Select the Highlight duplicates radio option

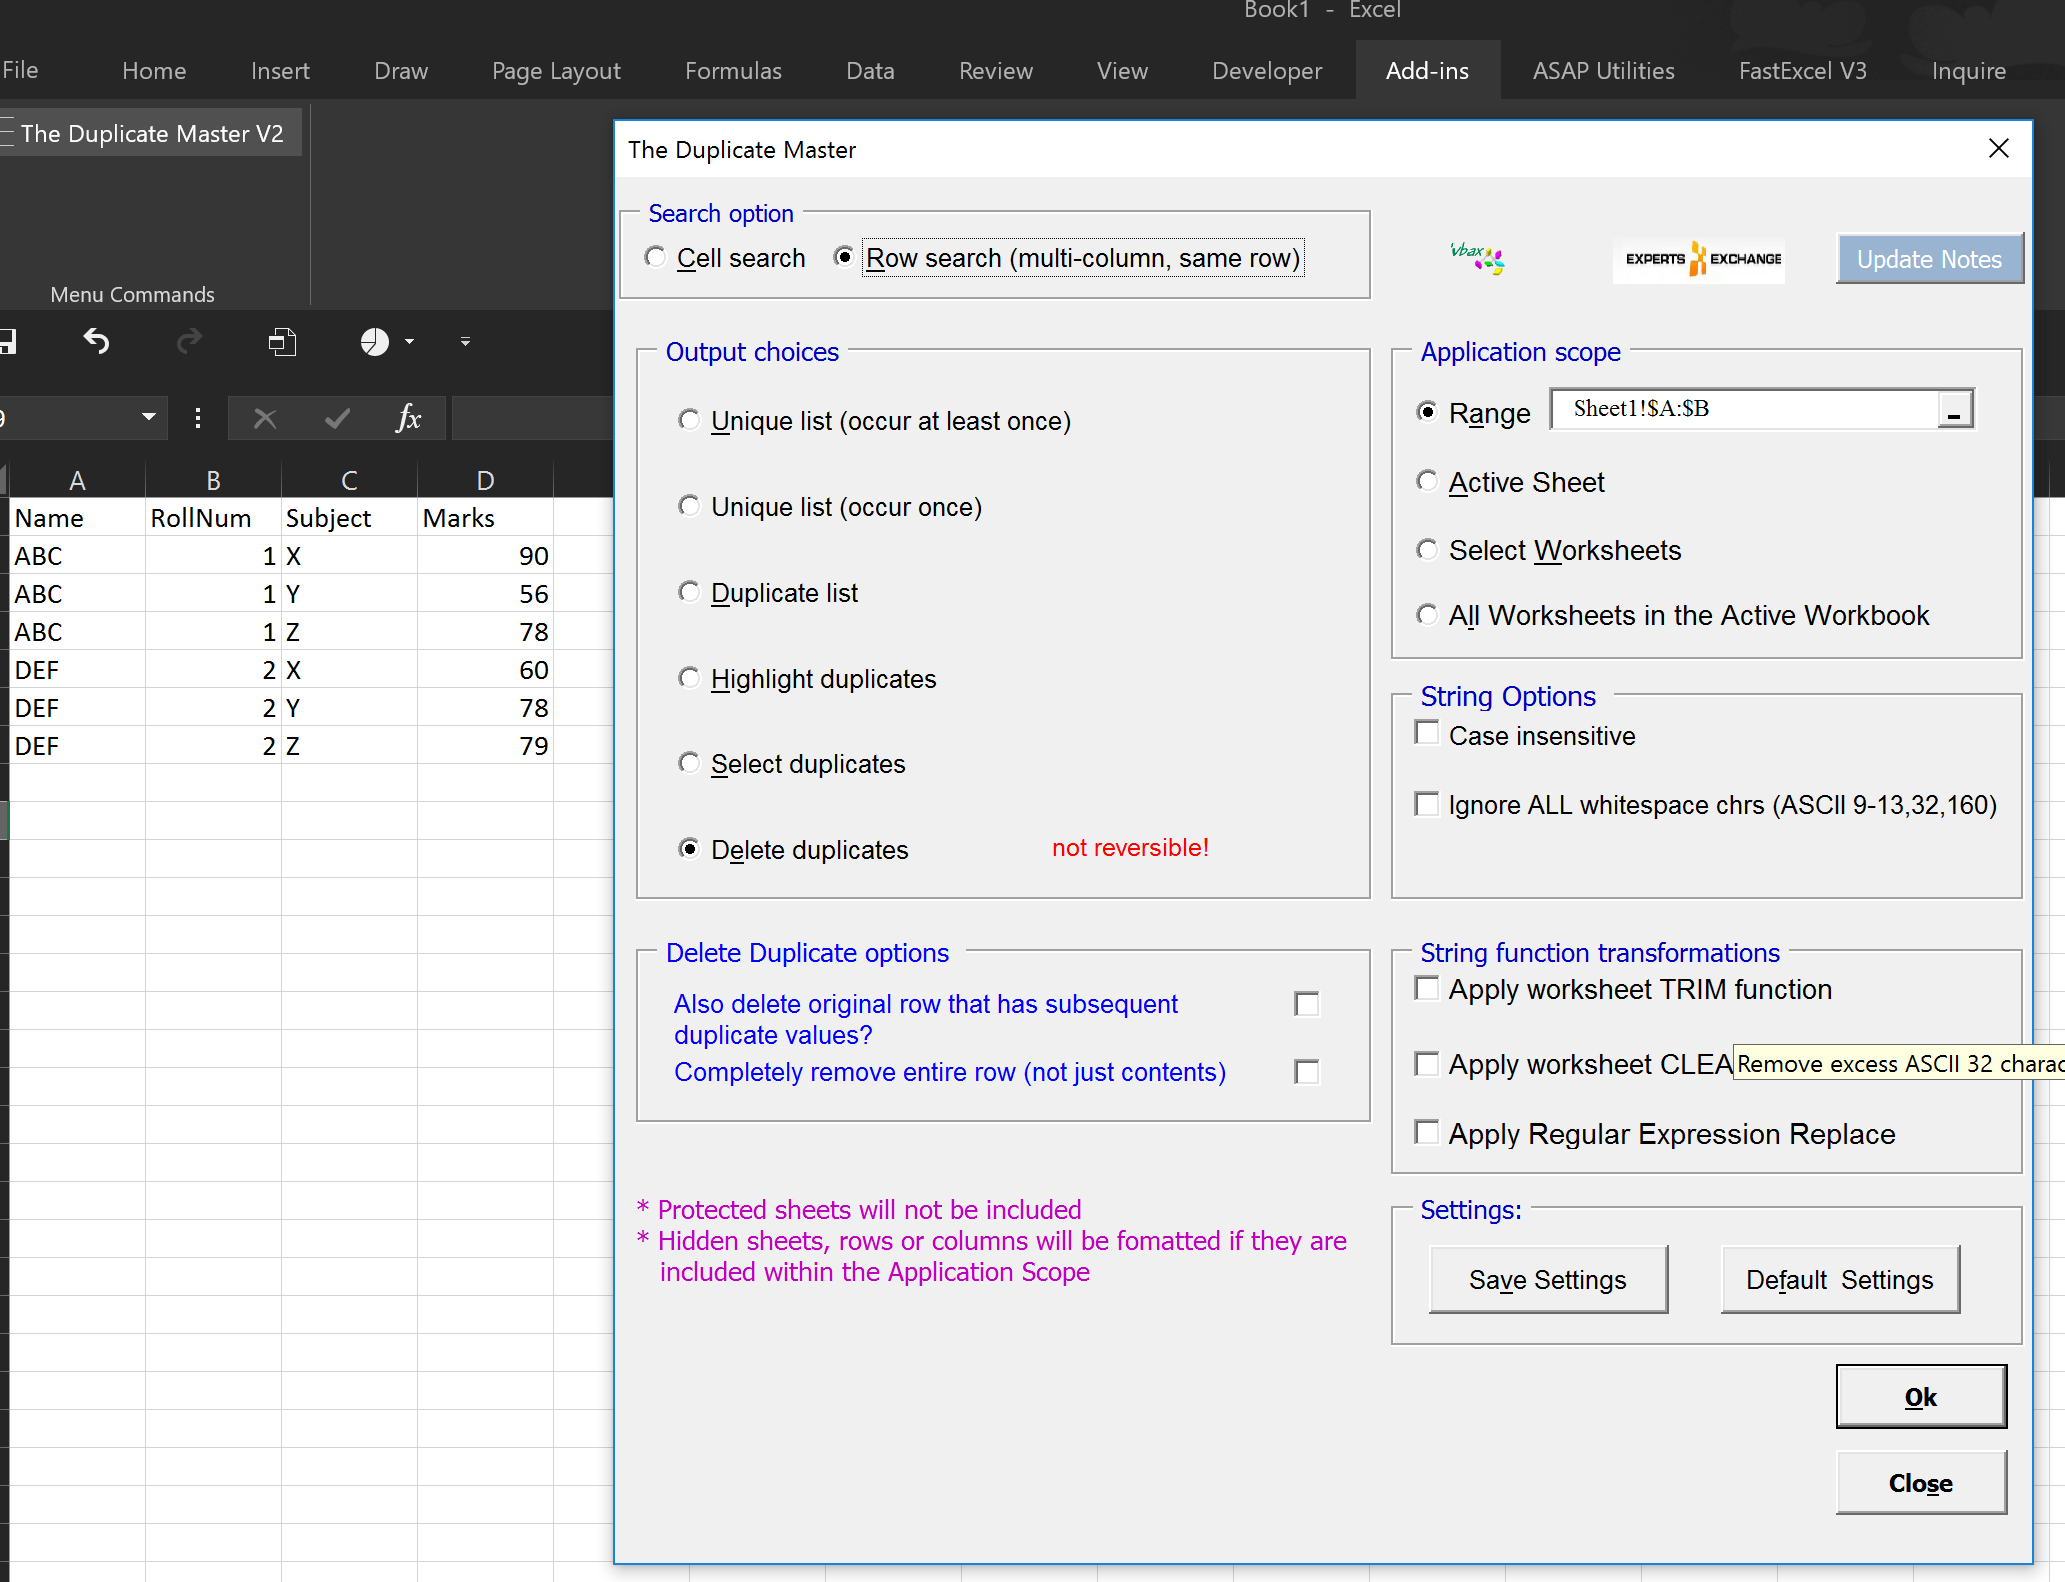pyautogui.click(x=689, y=679)
